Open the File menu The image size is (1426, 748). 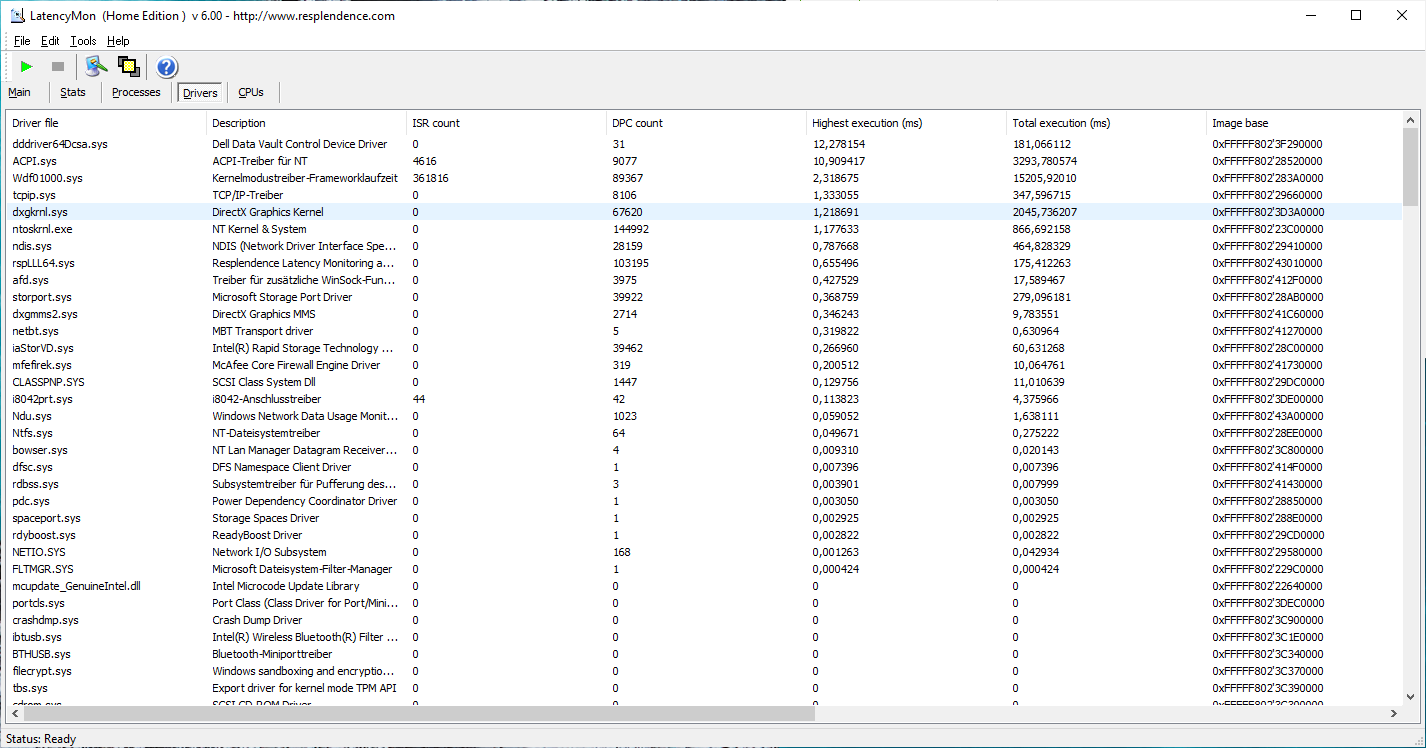(22, 41)
